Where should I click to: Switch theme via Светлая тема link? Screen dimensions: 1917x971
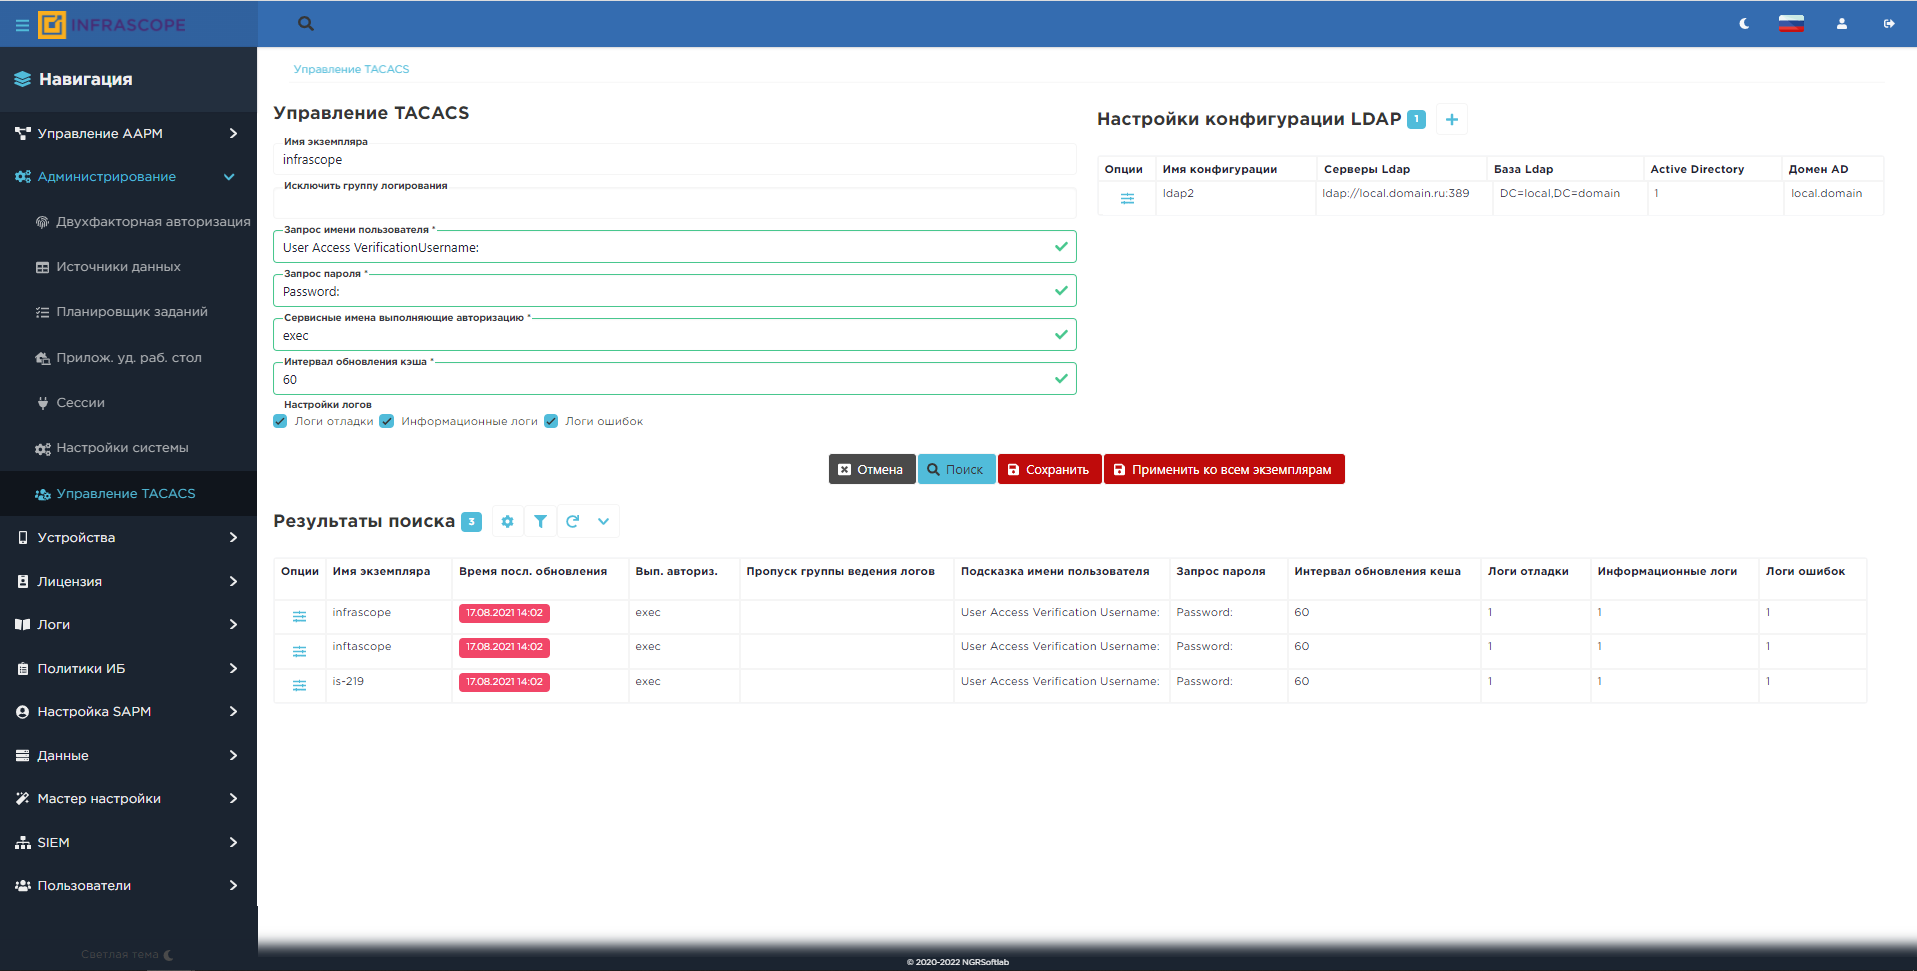tap(127, 955)
